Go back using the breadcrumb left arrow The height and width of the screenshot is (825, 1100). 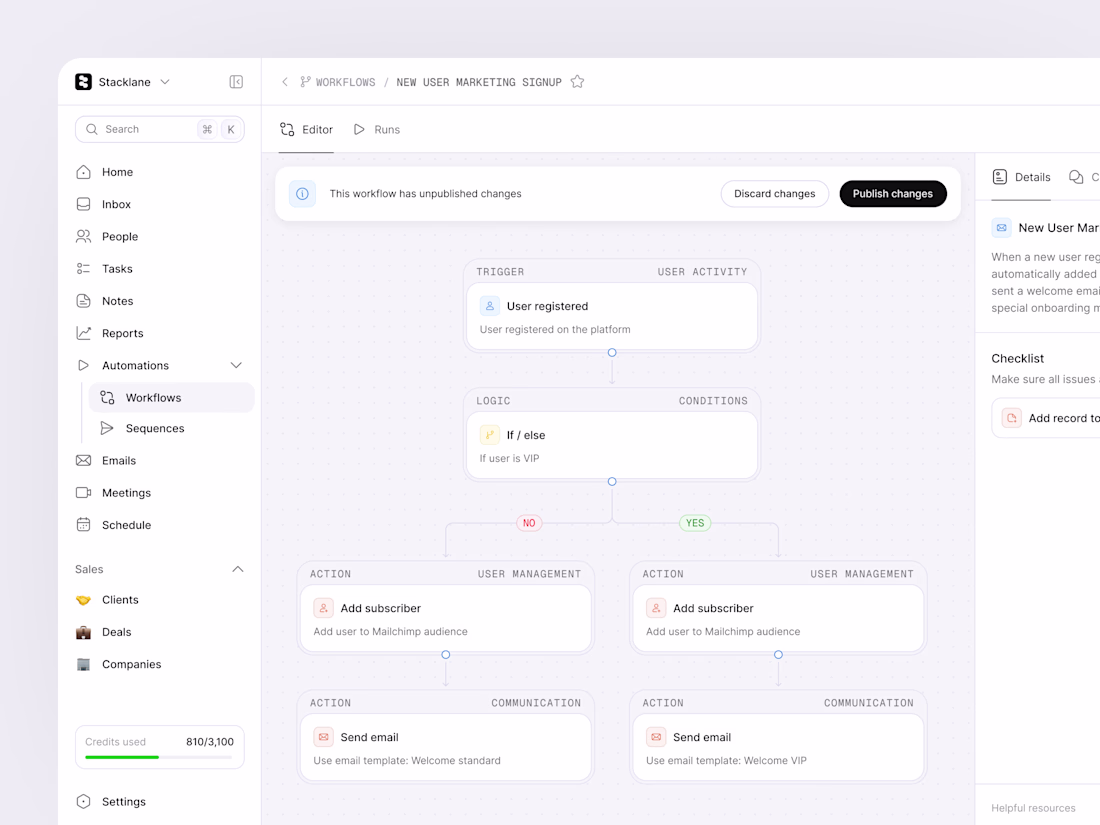pos(285,82)
